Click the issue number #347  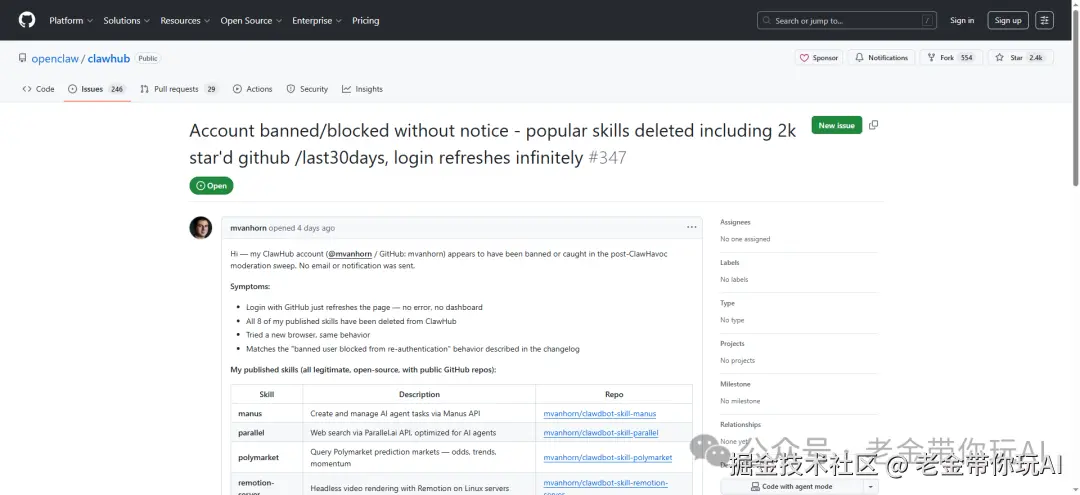pos(608,158)
